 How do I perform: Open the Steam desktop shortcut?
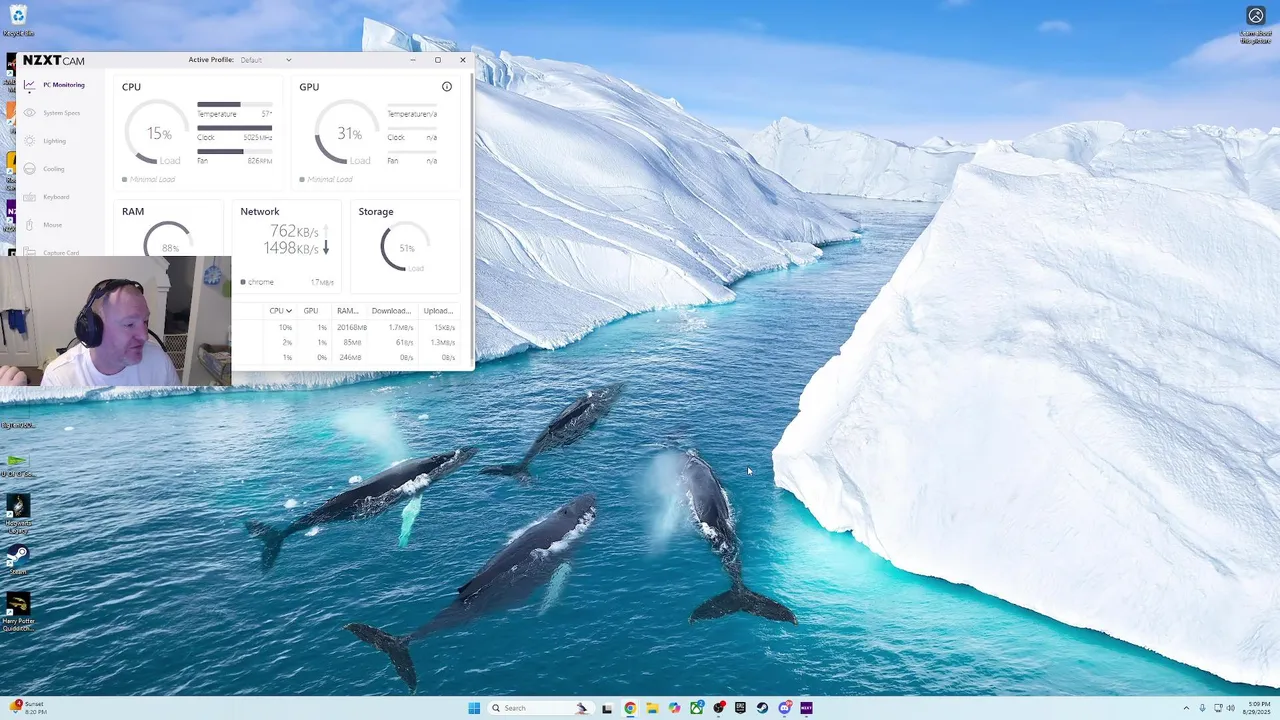pos(18,558)
